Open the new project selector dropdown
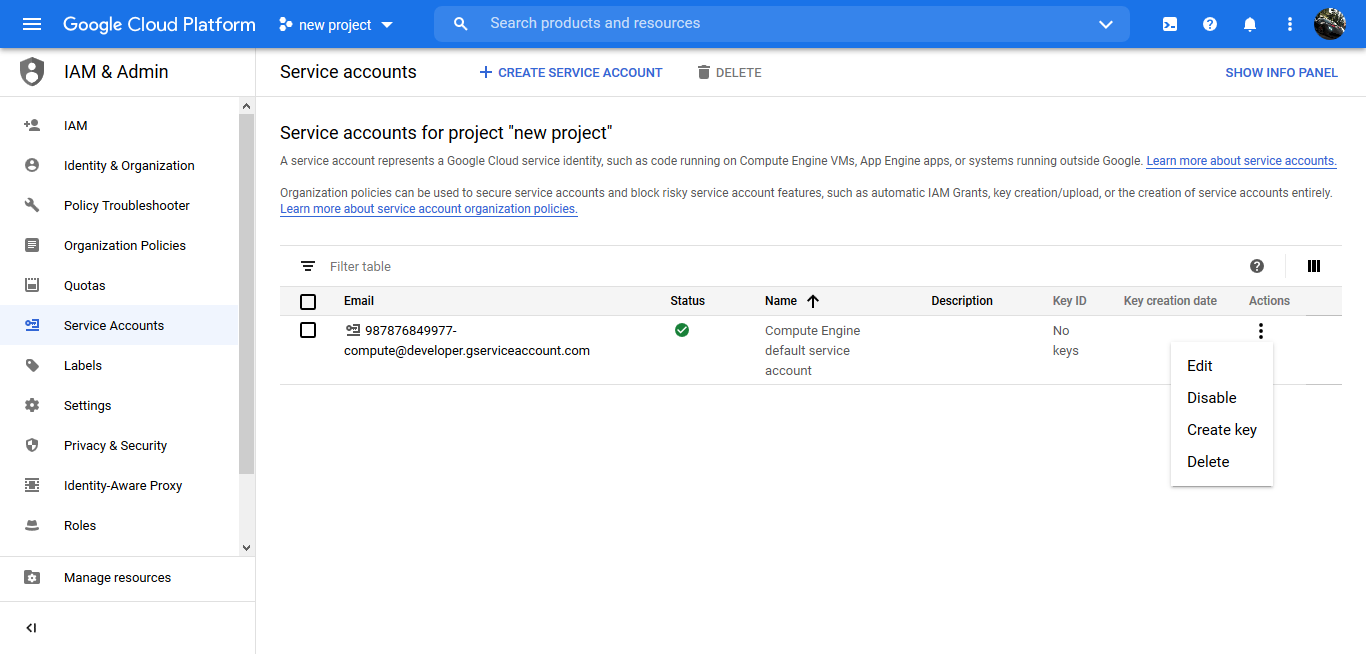Screen dimensions: 1366x654 tap(336, 25)
